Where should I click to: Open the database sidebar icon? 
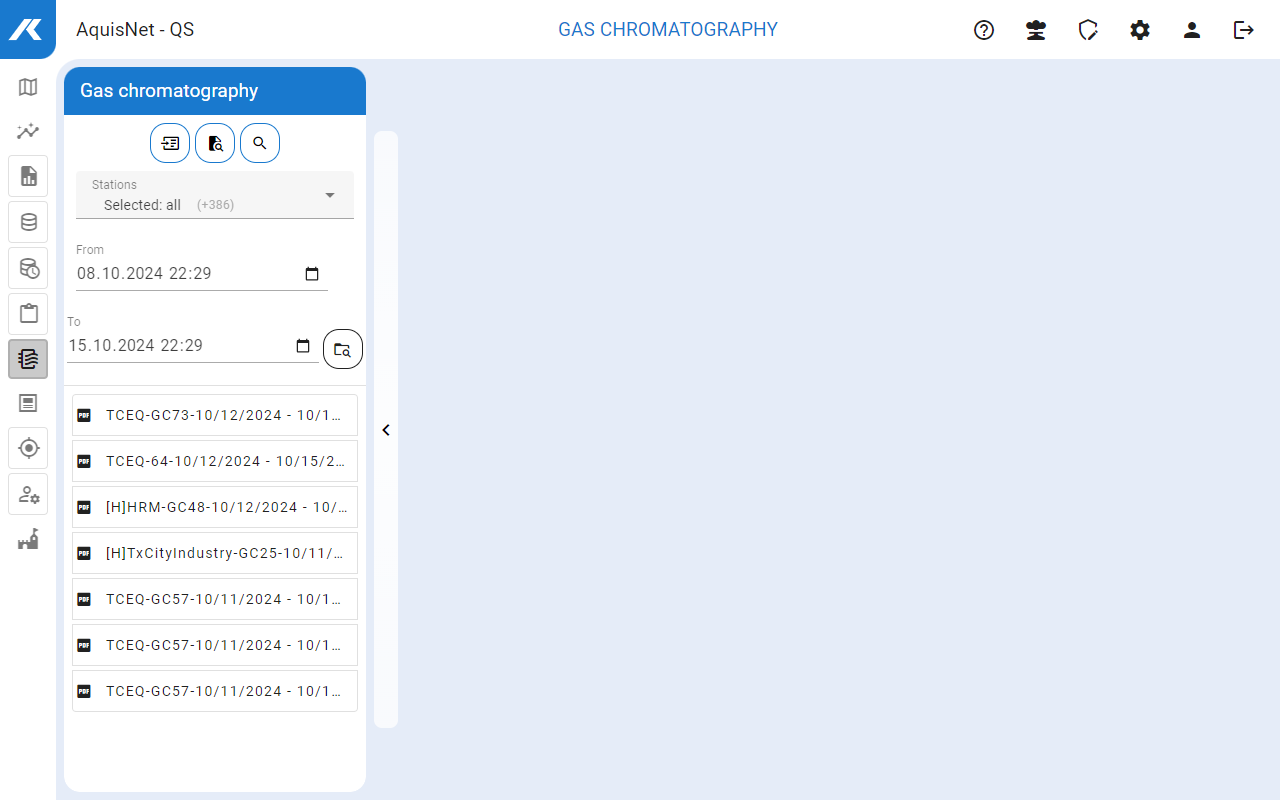pyautogui.click(x=28, y=222)
